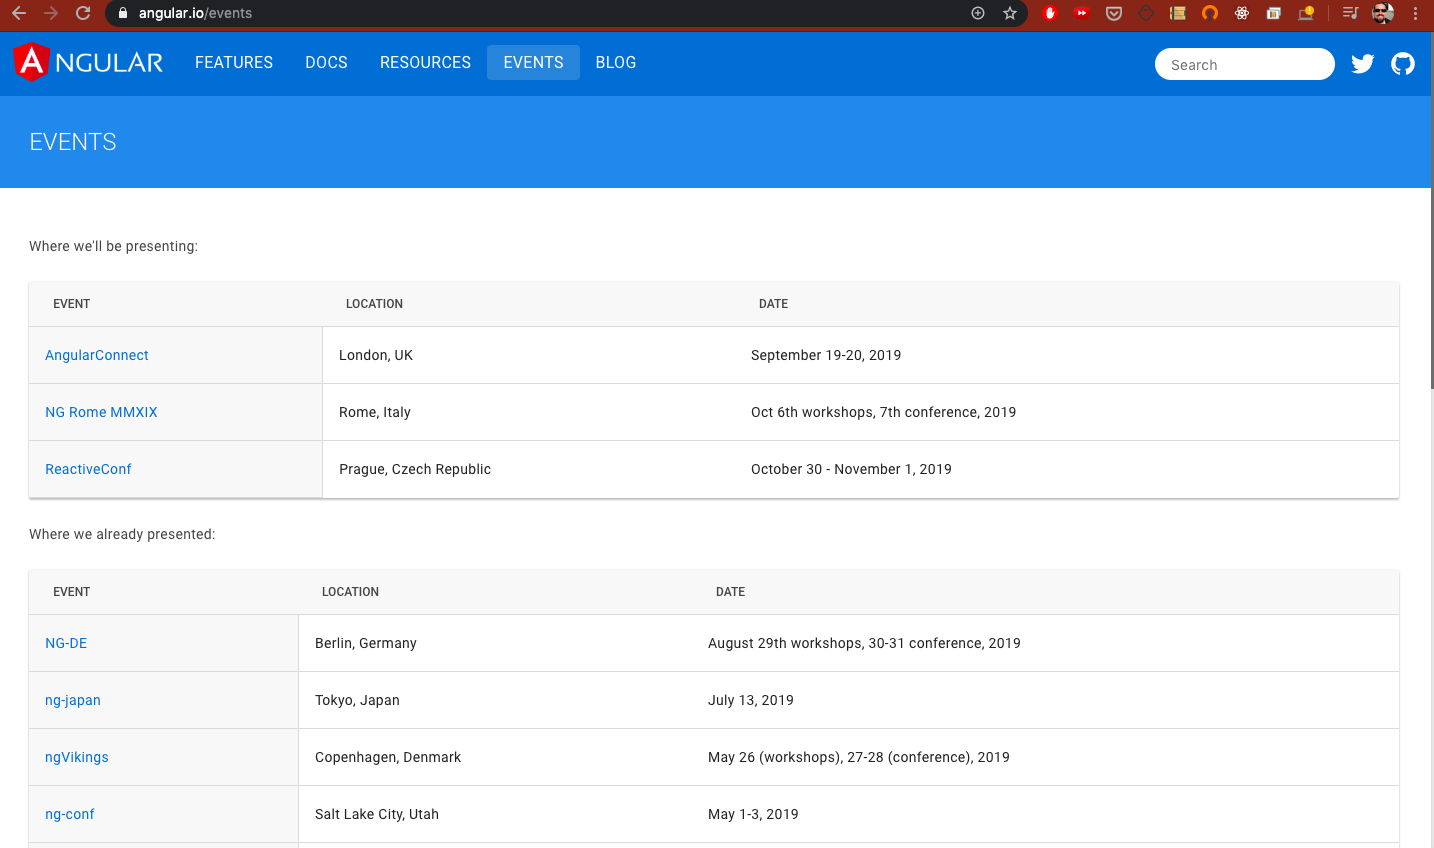1434x848 pixels.
Task: Click the Search input field
Action: click(1244, 64)
